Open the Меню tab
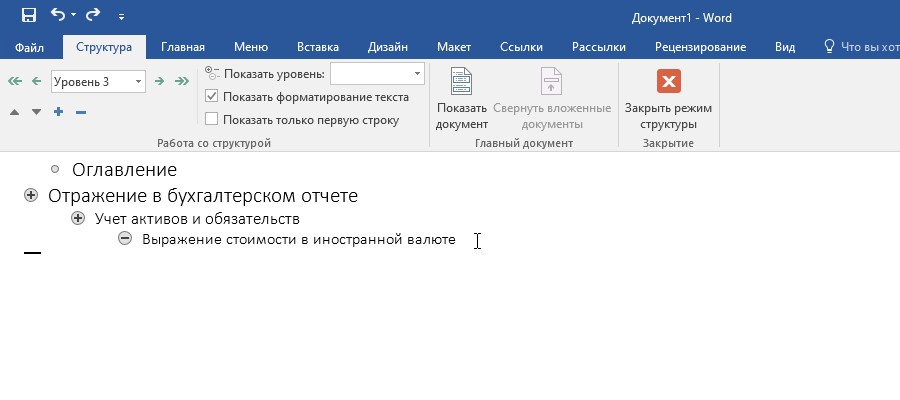The image size is (900, 400). (251, 47)
